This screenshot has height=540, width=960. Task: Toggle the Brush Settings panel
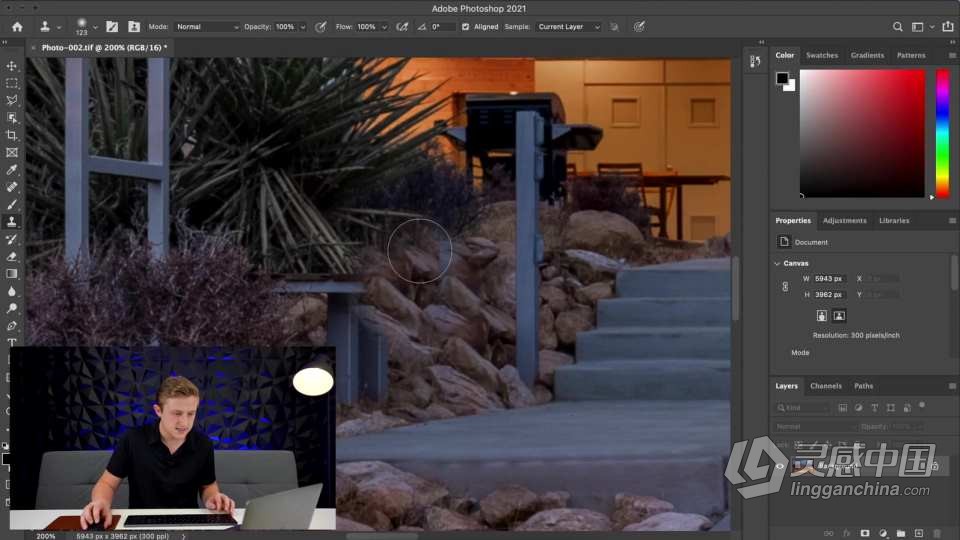pos(112,27)
